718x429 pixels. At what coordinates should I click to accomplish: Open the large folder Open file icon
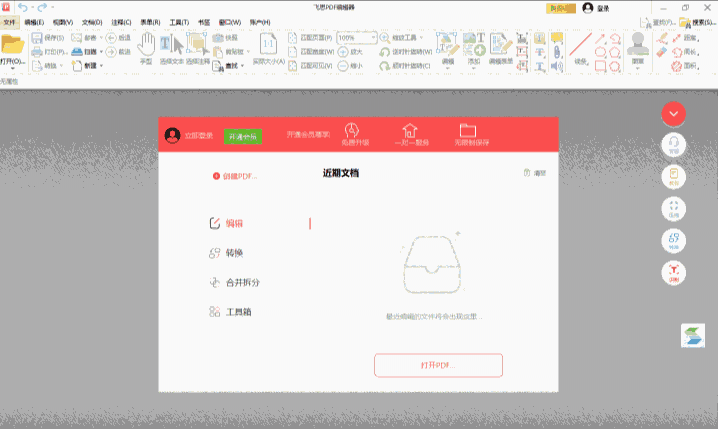click(x=12, y=44)
